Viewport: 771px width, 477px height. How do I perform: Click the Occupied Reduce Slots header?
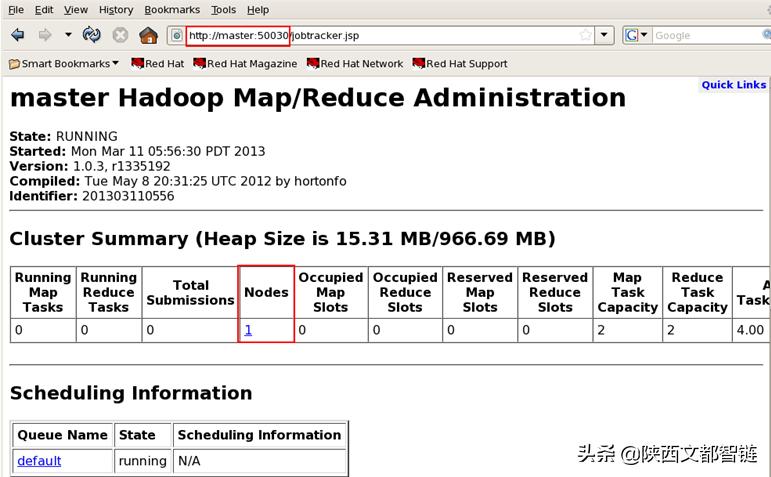[x=405, y=292]
